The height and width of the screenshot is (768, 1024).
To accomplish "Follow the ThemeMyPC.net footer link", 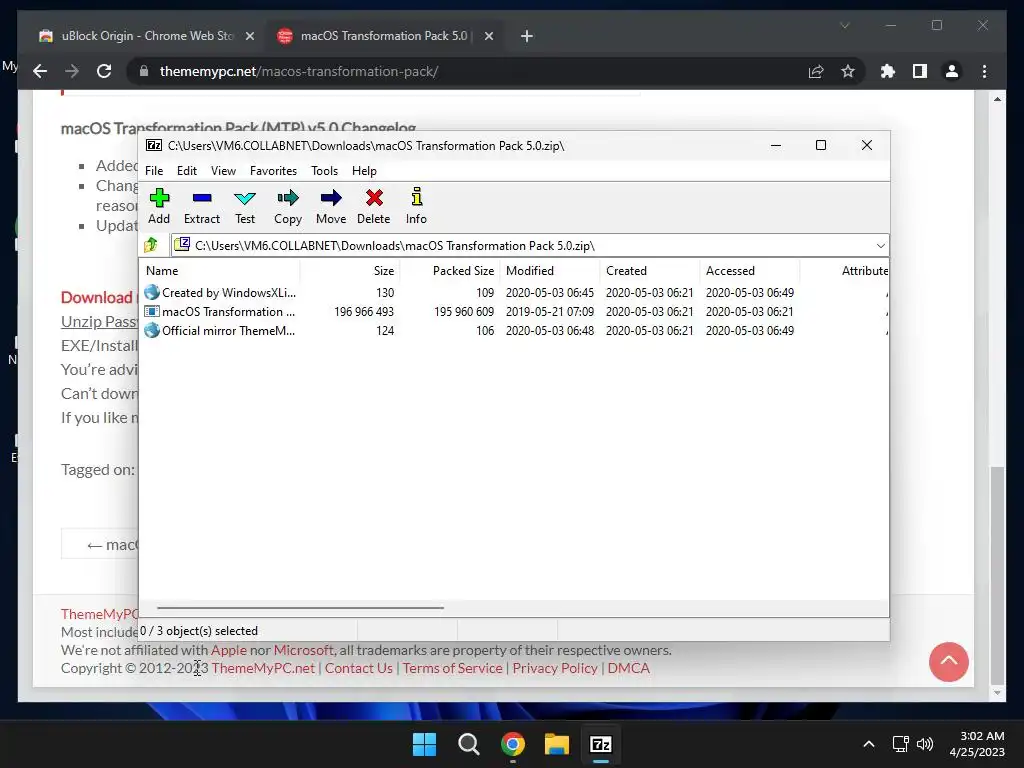I will point(263,668).
